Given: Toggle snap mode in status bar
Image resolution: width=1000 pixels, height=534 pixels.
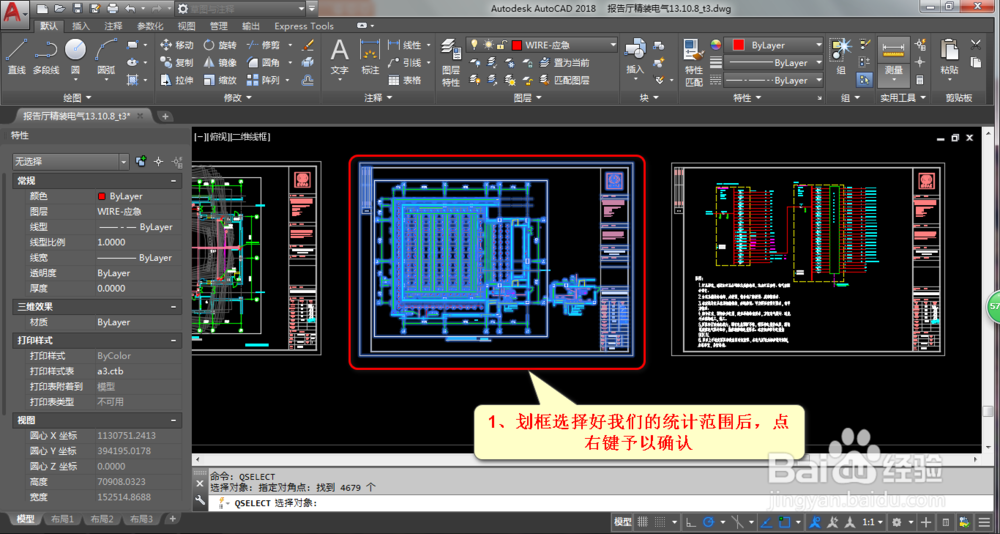Looking at the screenshot, I should [661, 521].
